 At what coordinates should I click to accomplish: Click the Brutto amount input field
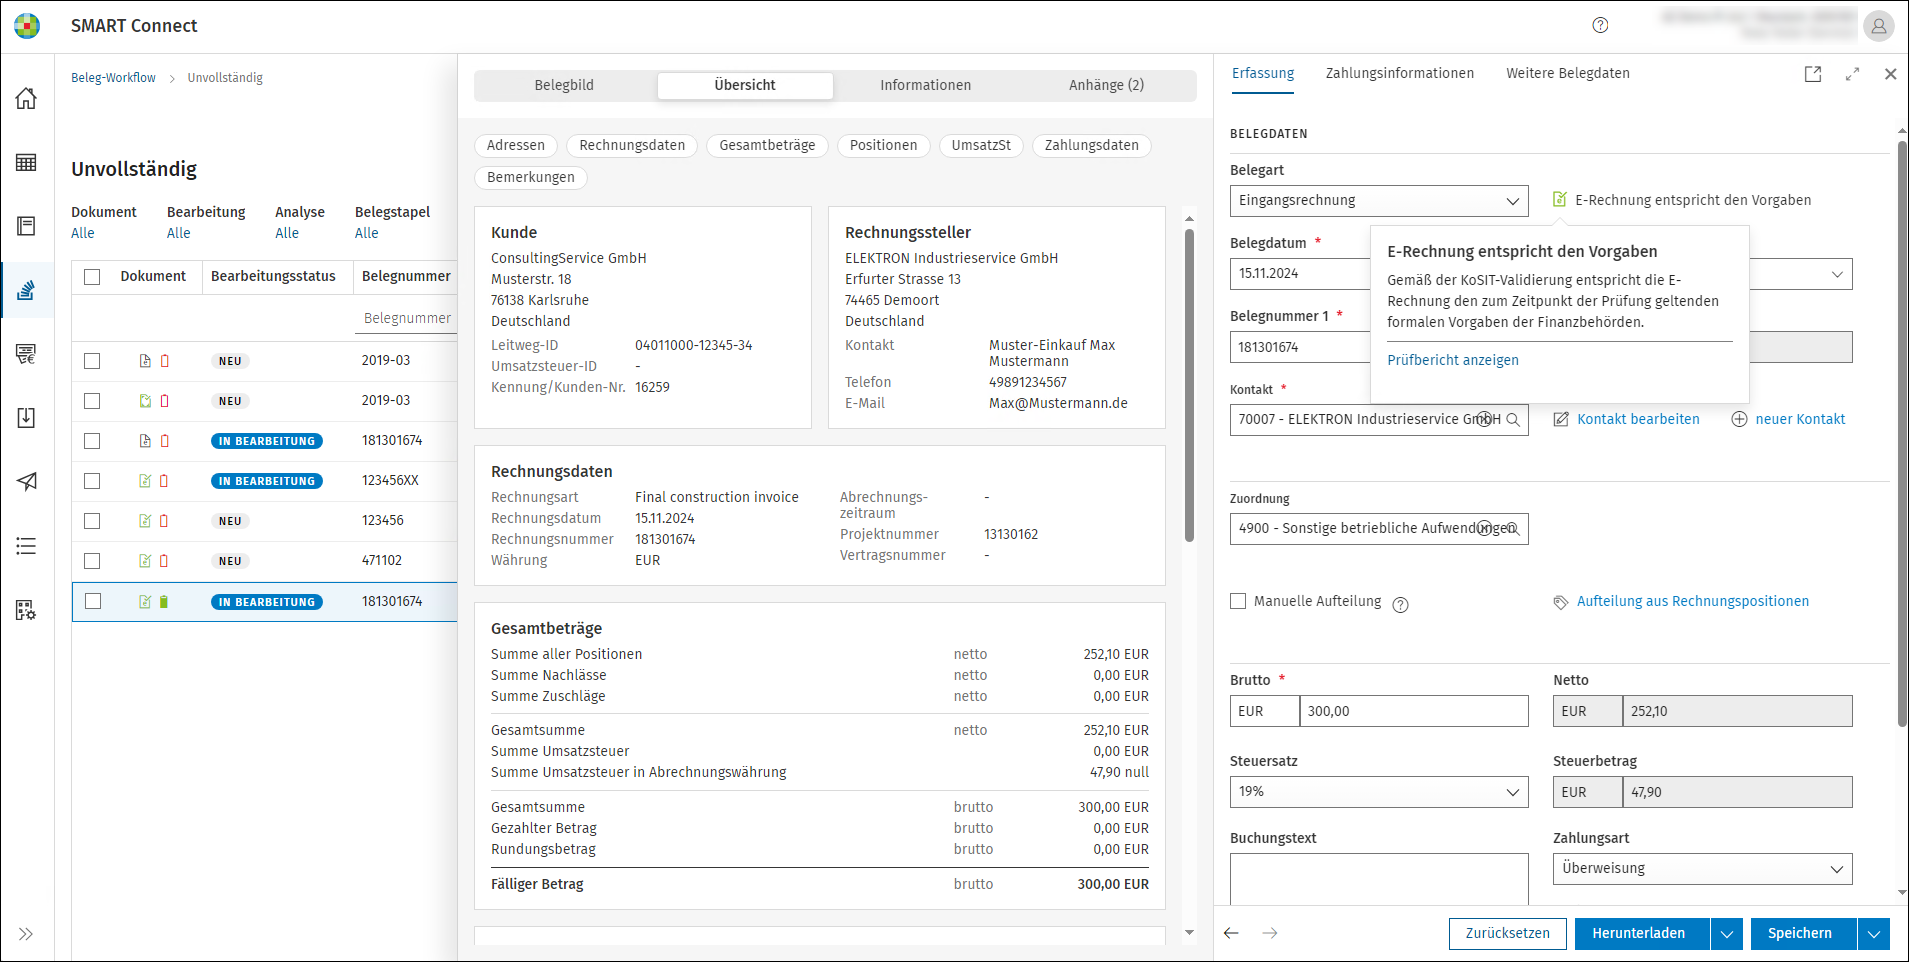1412,712
